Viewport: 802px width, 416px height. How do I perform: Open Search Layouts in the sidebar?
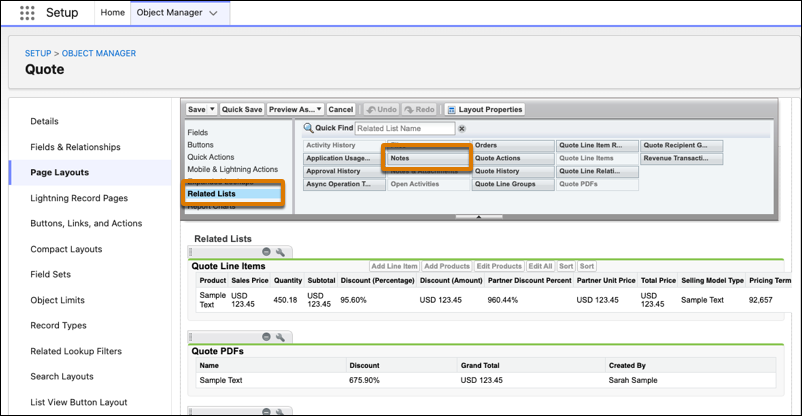(x=62, y=377)
